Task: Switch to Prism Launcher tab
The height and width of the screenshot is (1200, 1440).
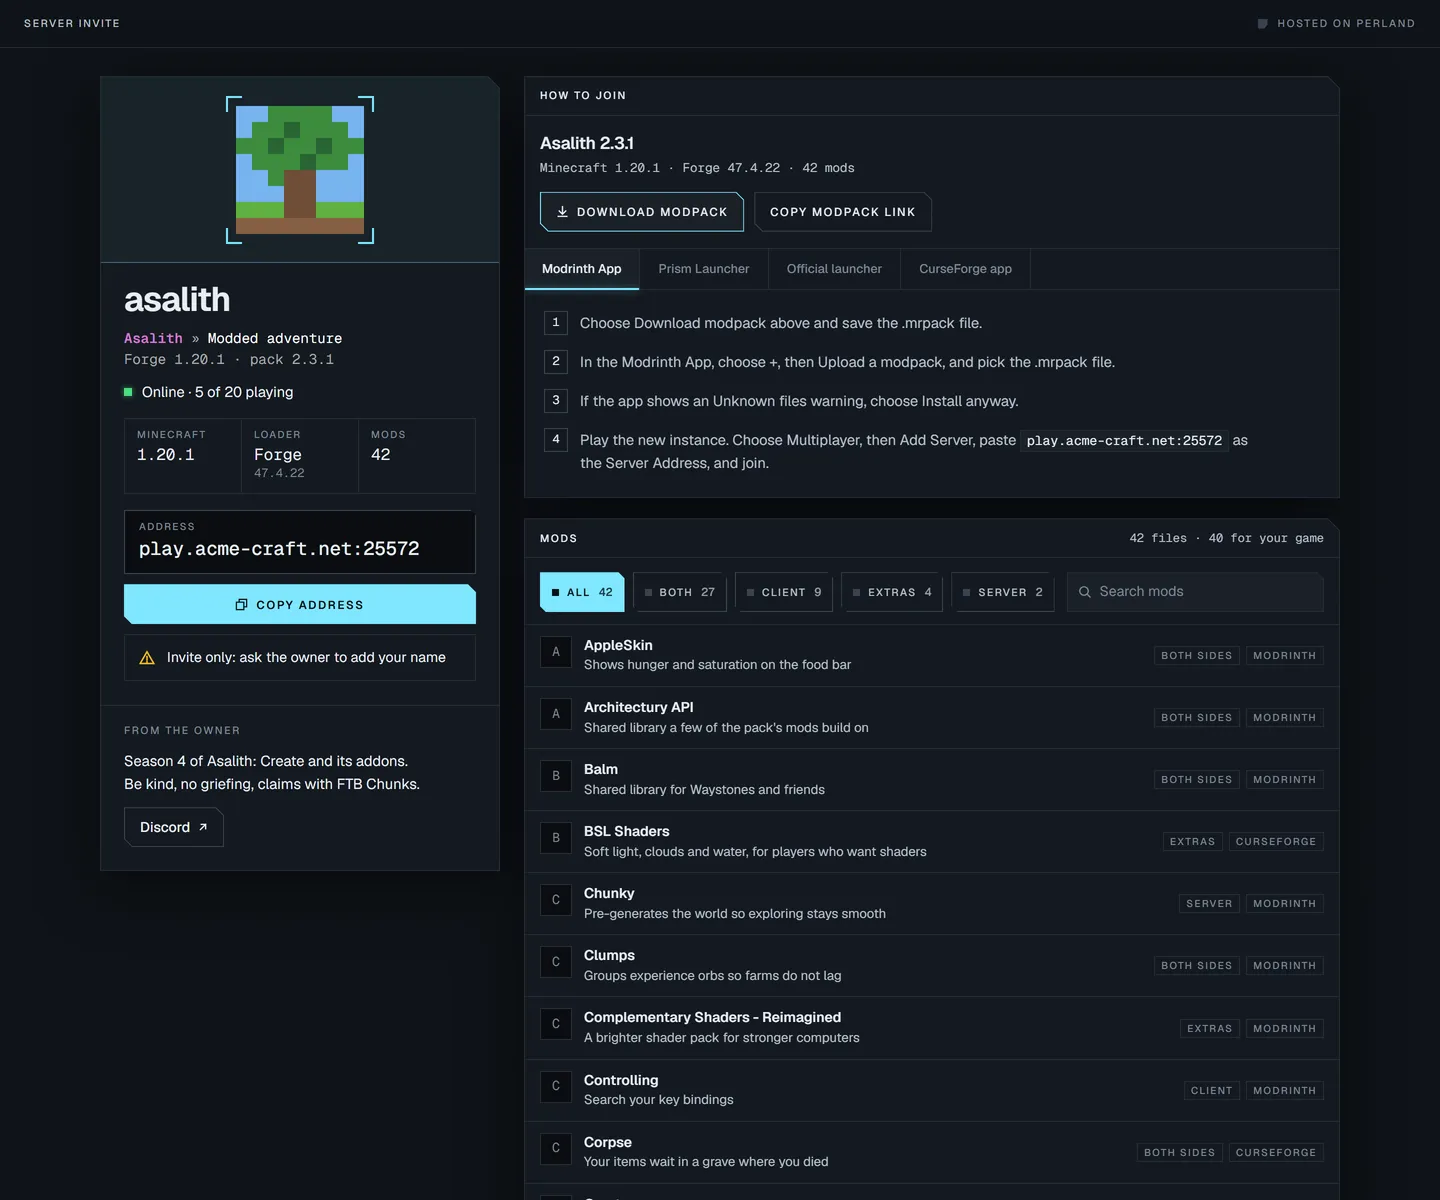Action: coord(704,269)
